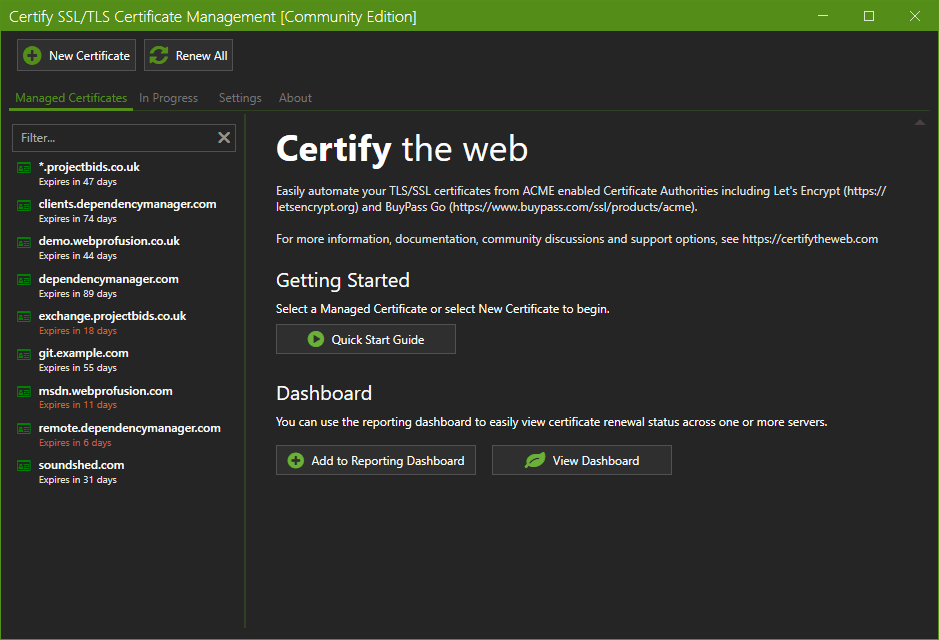939x640 pixels.
Task: Click the play icon on Quick Start Guide
Action: point(316,340)
